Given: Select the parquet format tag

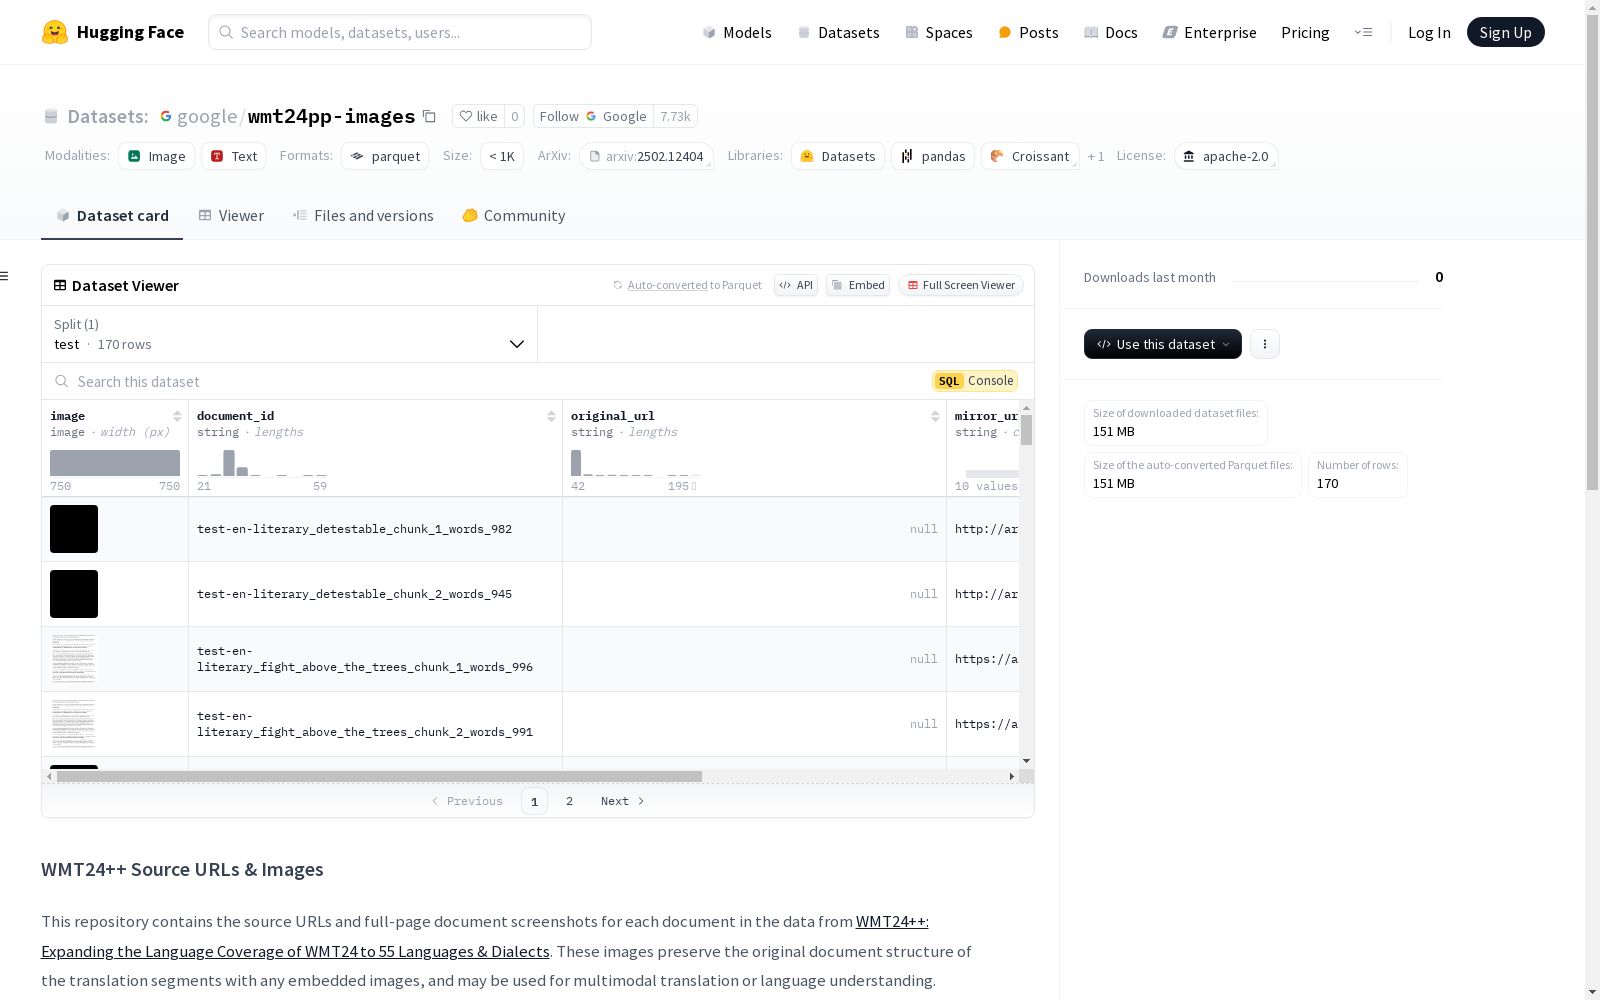Looking at the screenshot, I should point(385,156).
